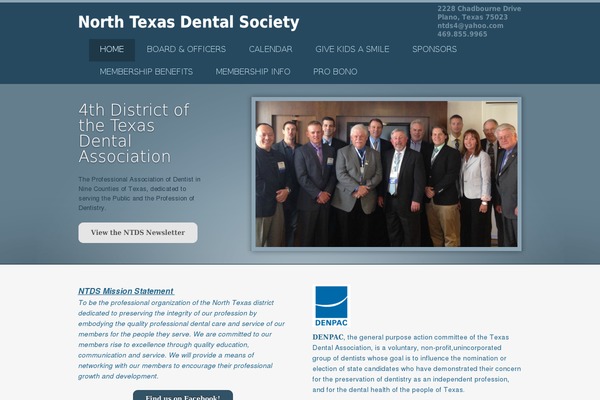The height and width of the screenshot is (400, 600).
Task: Click the Find us on Facebook button
Action: (x=183, y=395)
